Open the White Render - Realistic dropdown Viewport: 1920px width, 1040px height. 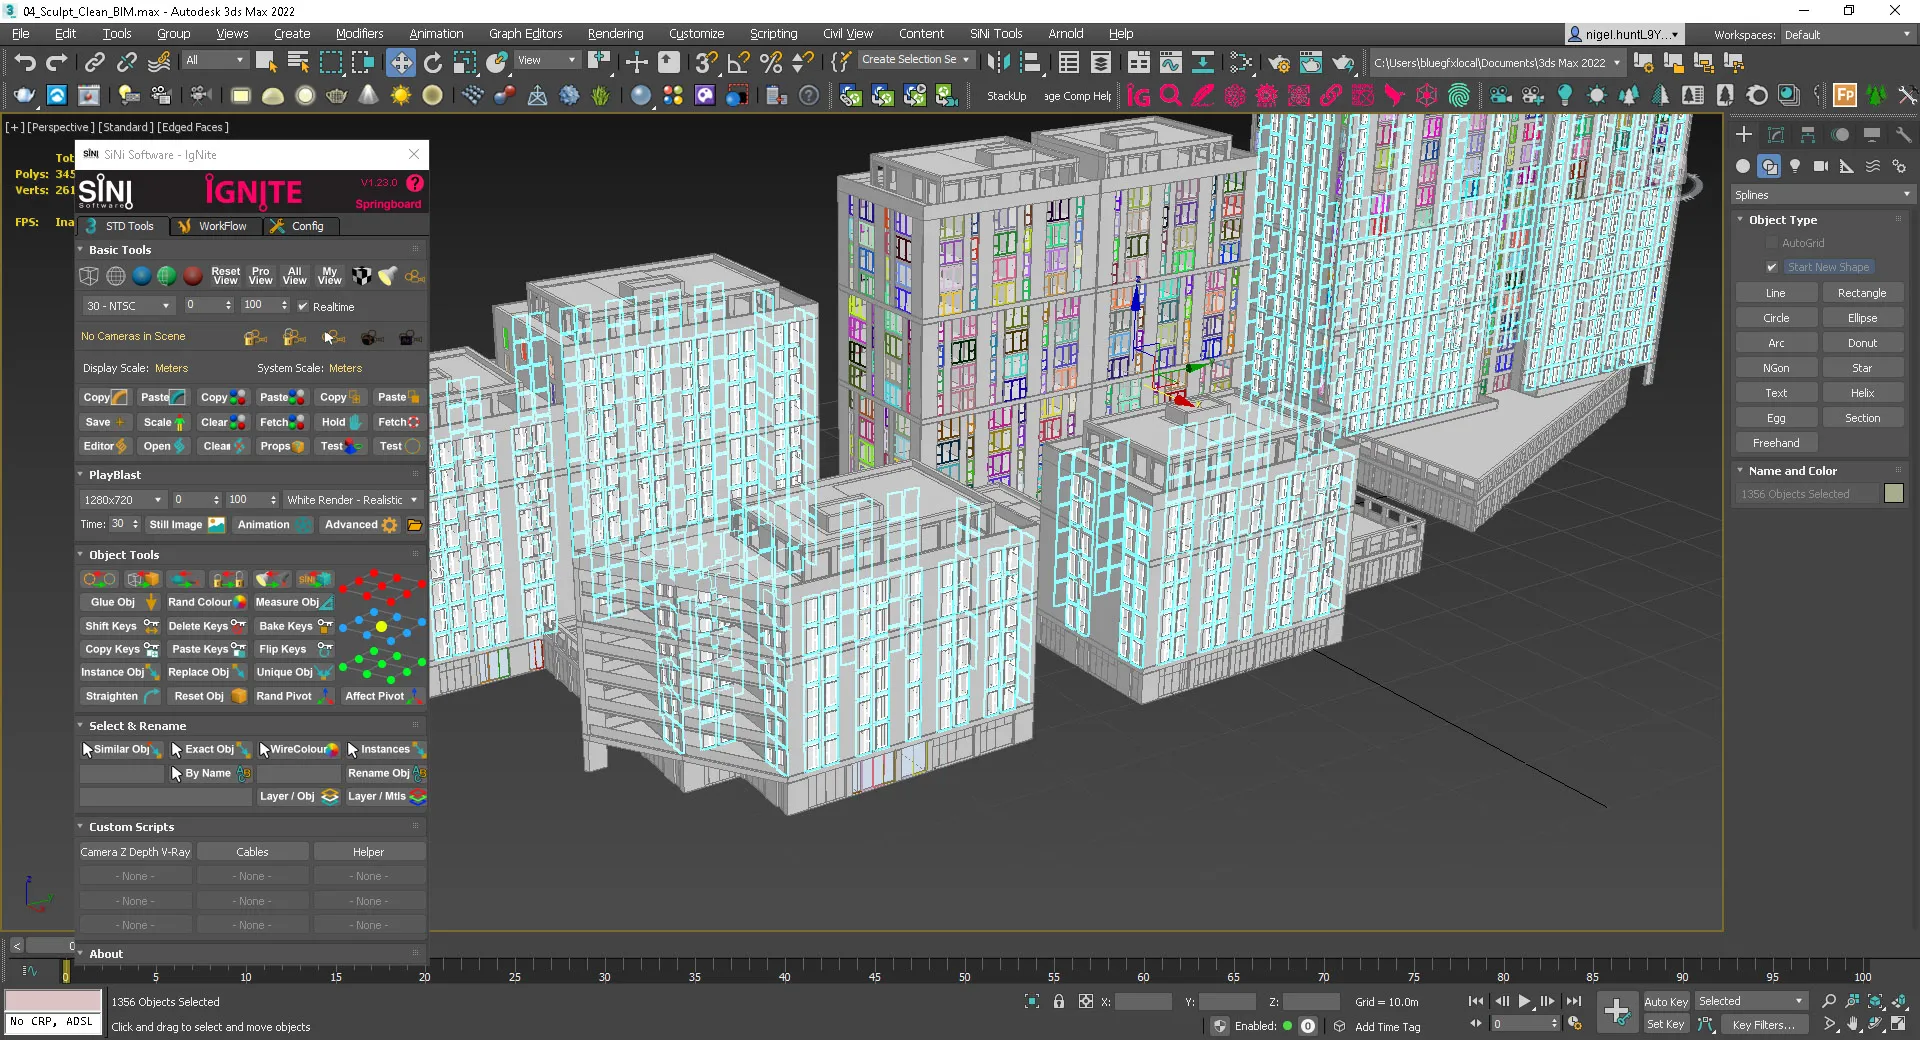[x=351, y=500]
